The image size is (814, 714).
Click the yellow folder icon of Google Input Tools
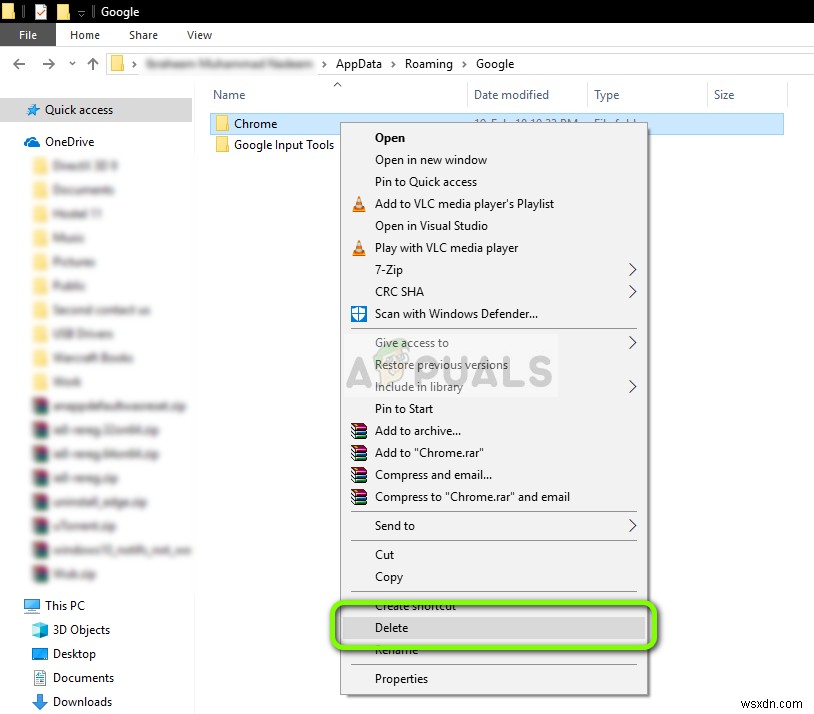tap(221, 145)
